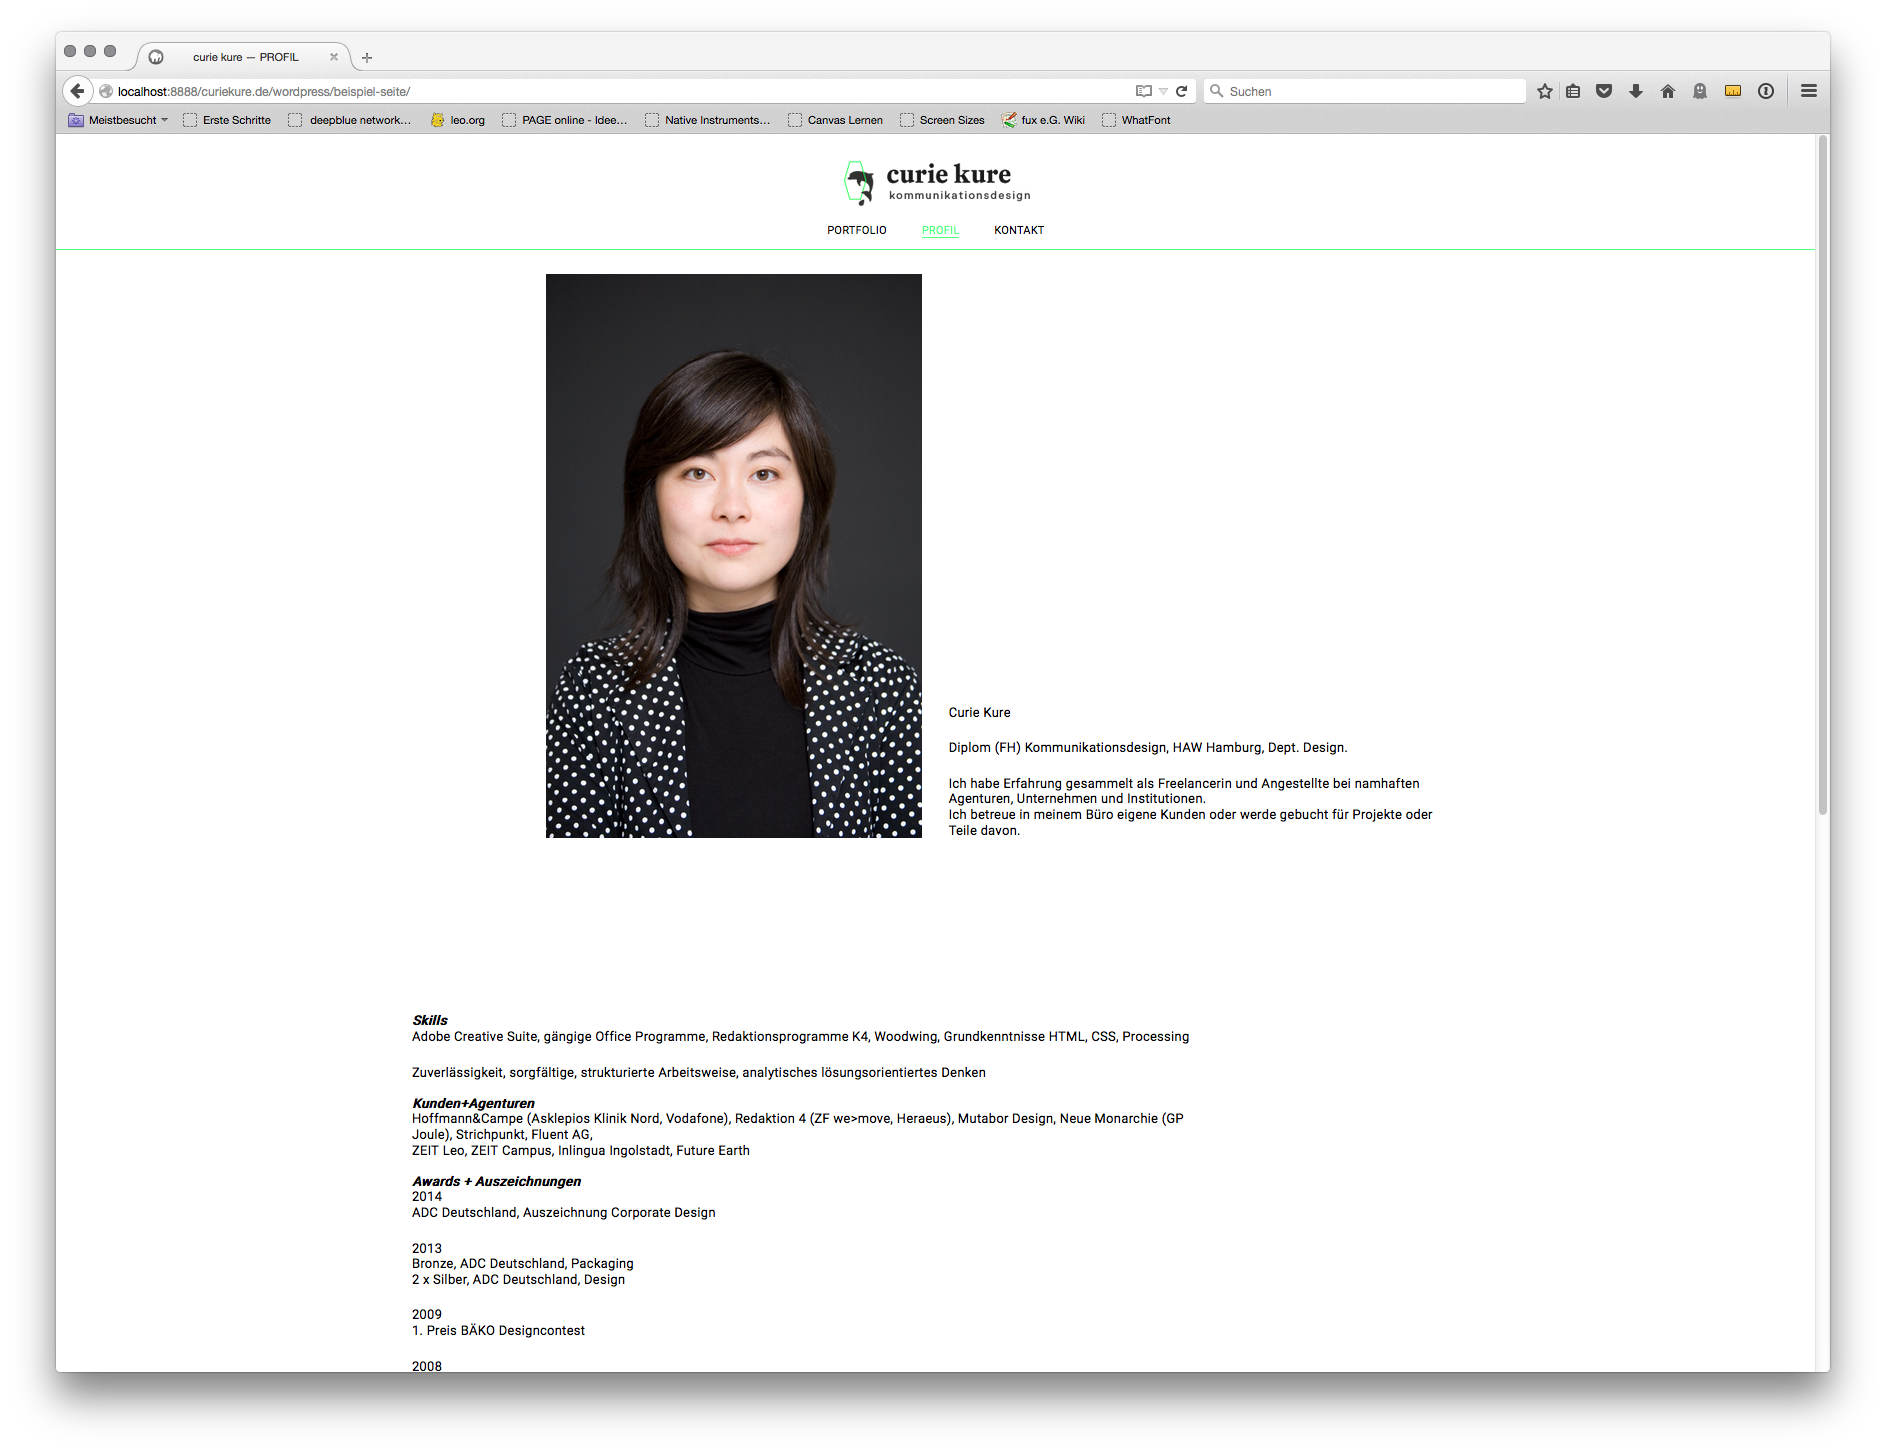This screenshot has height=1452, width=1886.
Task: Save page to Pocket
Action: (x=1604, y=90)
